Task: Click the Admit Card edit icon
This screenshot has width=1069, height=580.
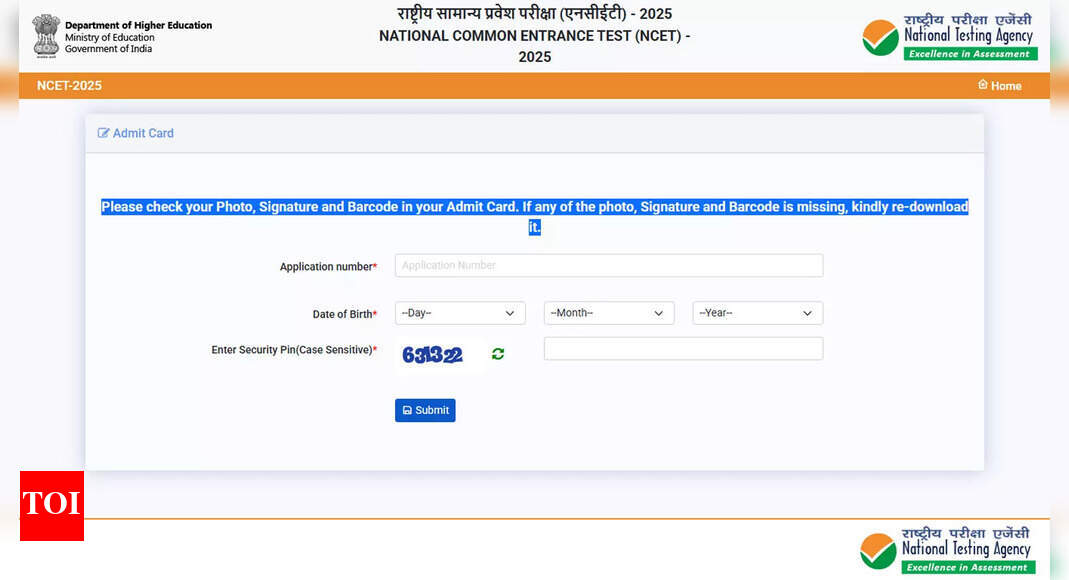Action: 103,133
